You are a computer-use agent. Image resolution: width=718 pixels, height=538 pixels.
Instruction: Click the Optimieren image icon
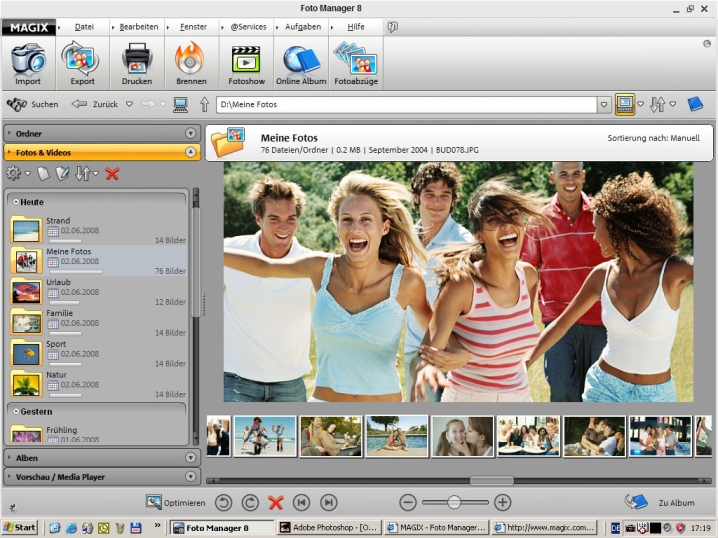coord(154,503)
